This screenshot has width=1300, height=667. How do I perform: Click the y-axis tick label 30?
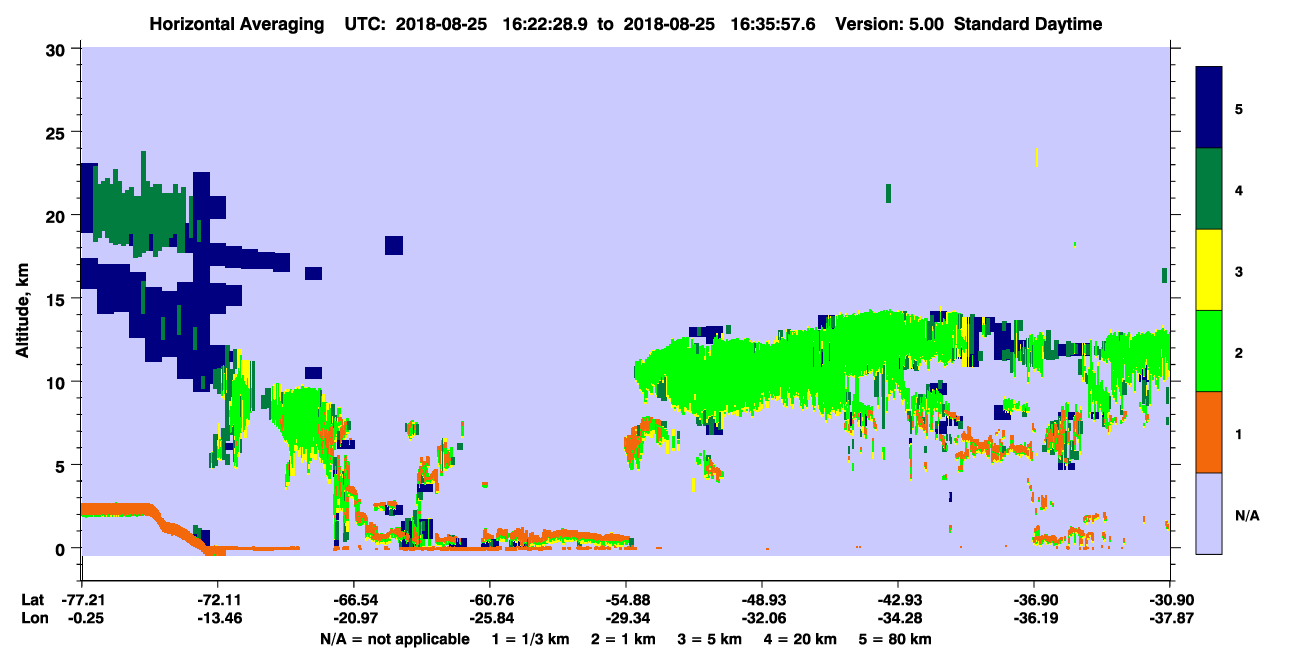[x=58, y=50]
